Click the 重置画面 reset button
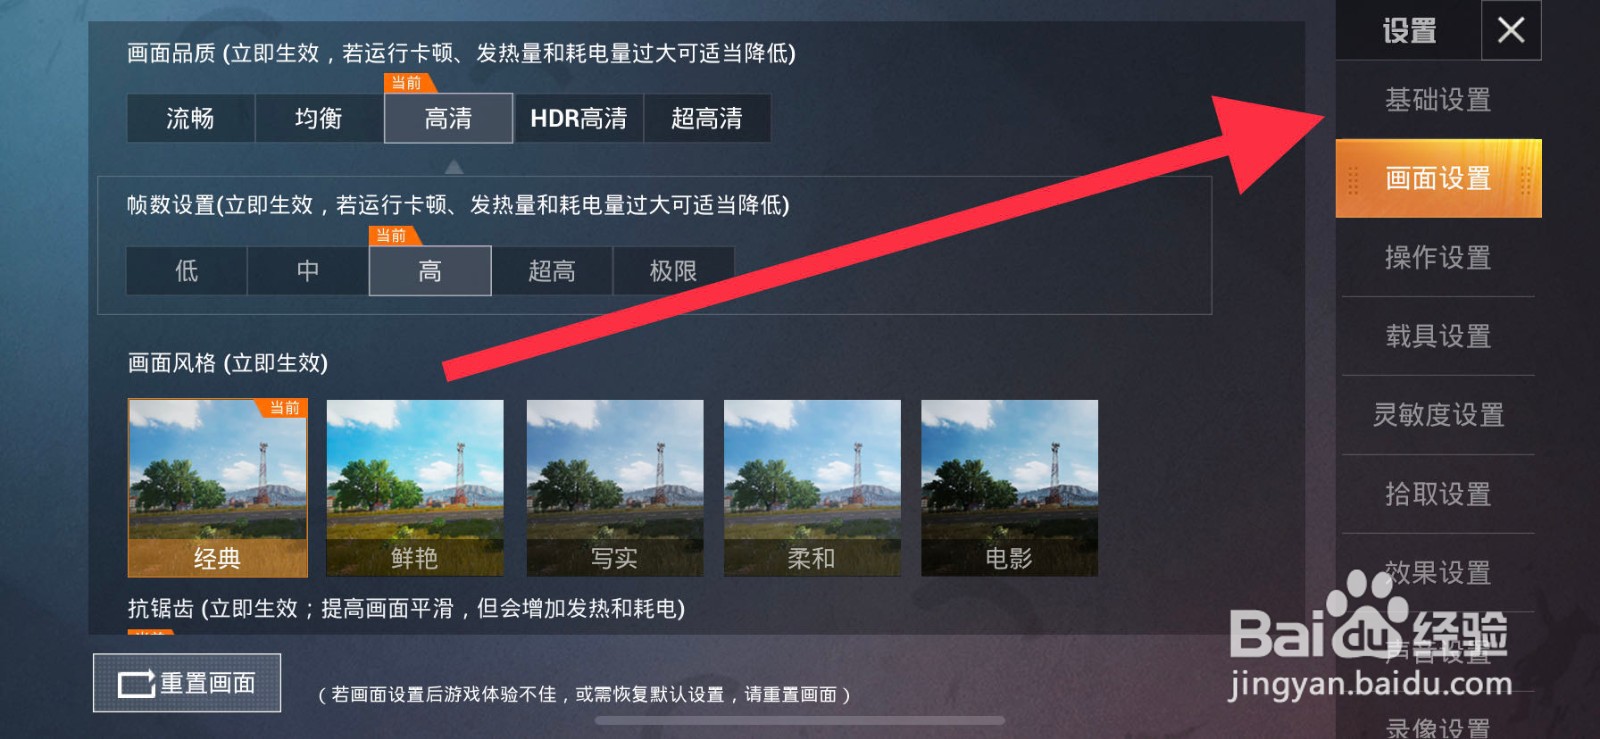This screenshot has width=1600, height=739. coord(187,683)
